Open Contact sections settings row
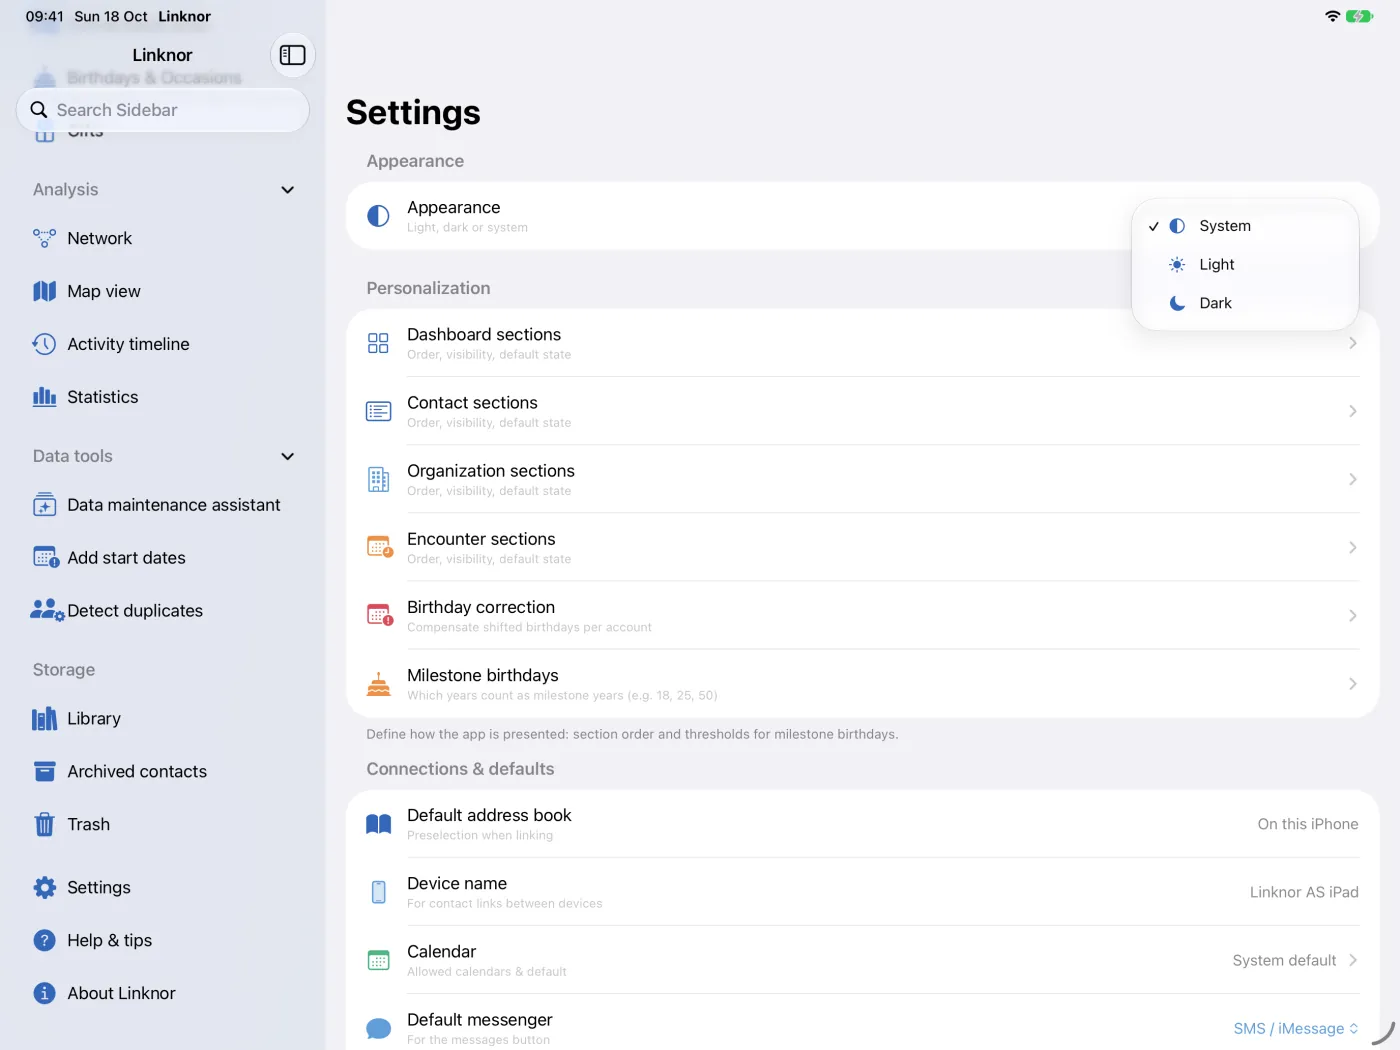This screenshot has height=1050, width=1400. pos(862,411)
